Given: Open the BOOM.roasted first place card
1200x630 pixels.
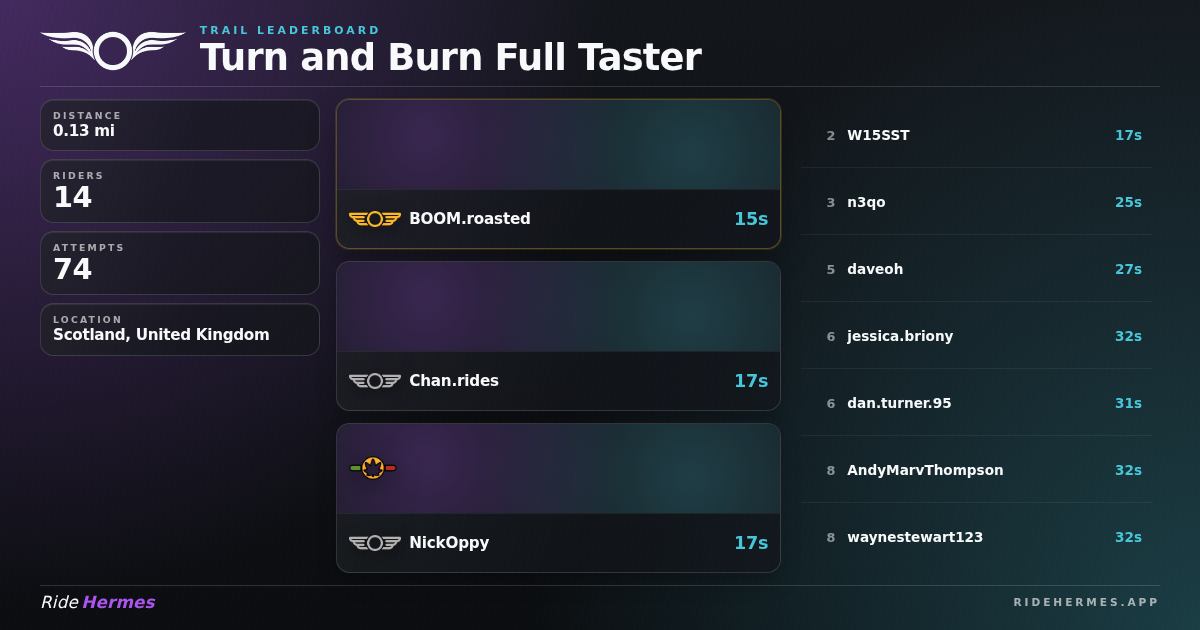Looking at the screenshot, I should click(558, 174).
